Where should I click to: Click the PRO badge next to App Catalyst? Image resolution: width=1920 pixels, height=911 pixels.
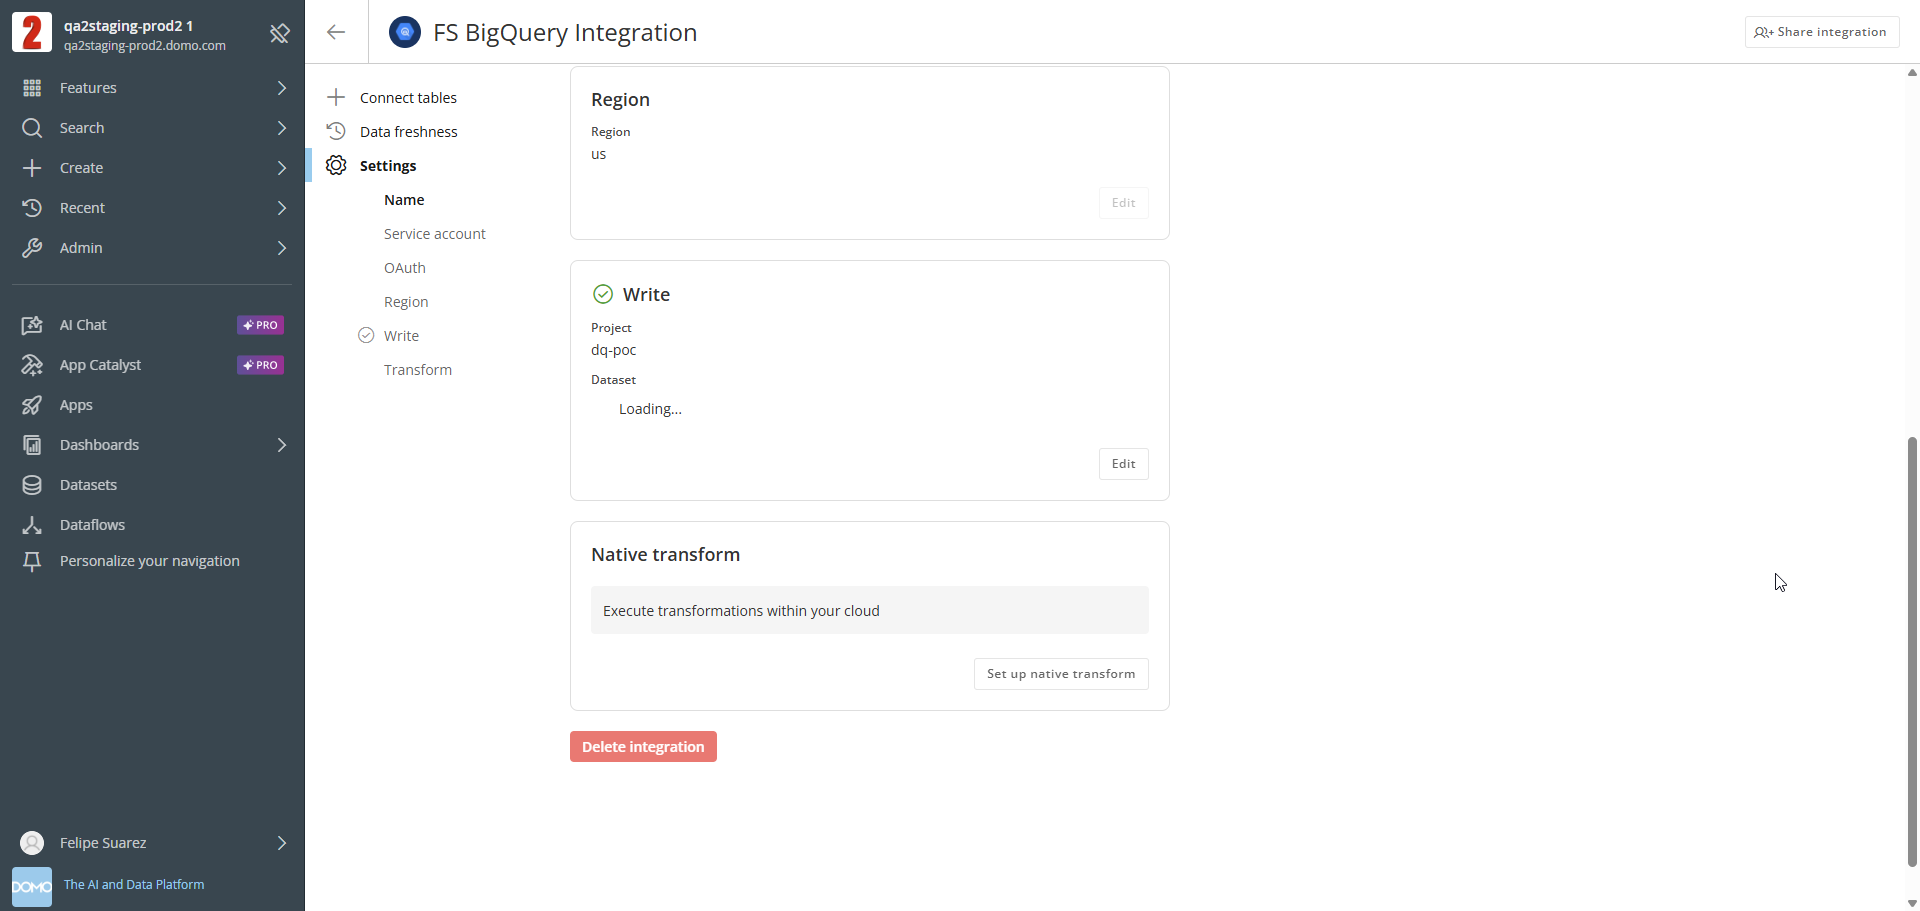260,365
